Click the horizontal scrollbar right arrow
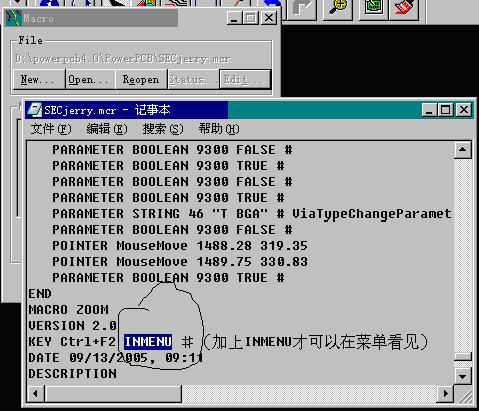 (x=445, y=394)
